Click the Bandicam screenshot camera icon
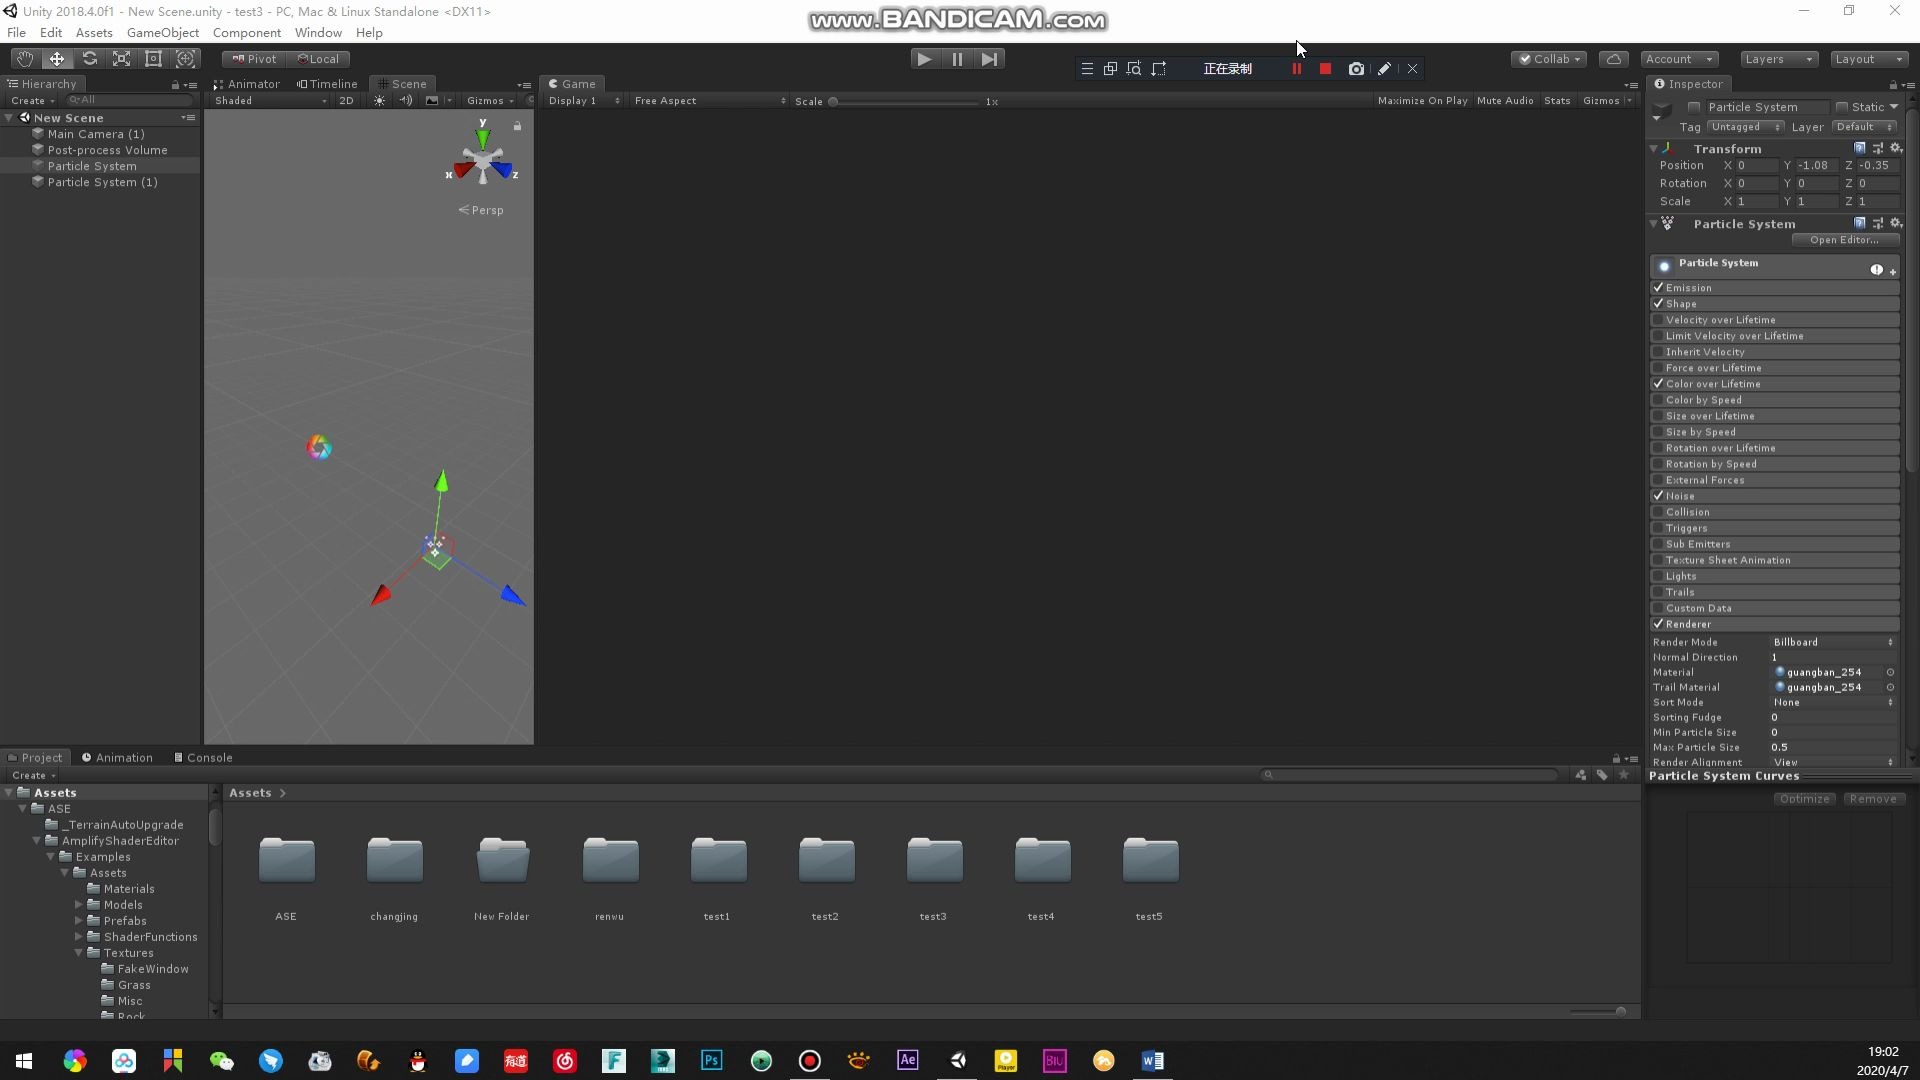The width and height of the screenshot is (1920, 1080). click(1356, 69)
